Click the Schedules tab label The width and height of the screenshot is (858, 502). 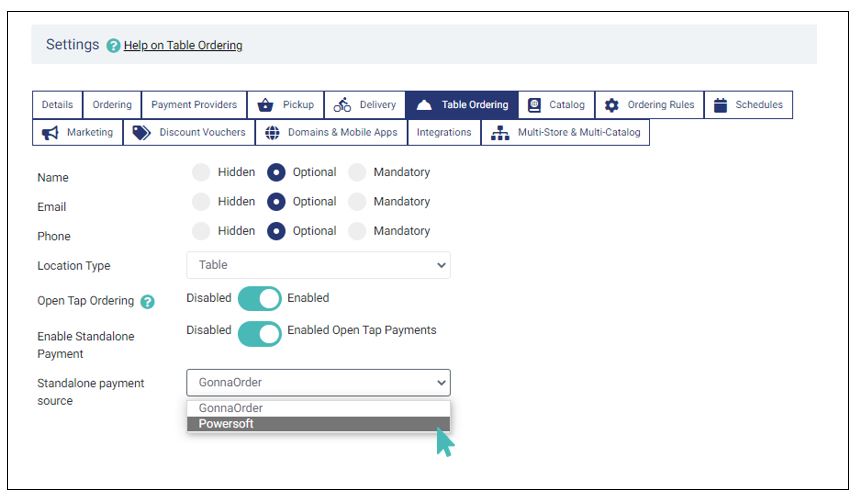(x=759, y=105)
